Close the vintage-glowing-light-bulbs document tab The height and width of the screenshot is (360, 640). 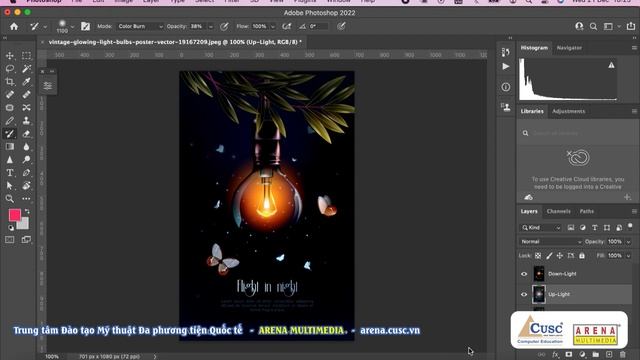point(42,42)
